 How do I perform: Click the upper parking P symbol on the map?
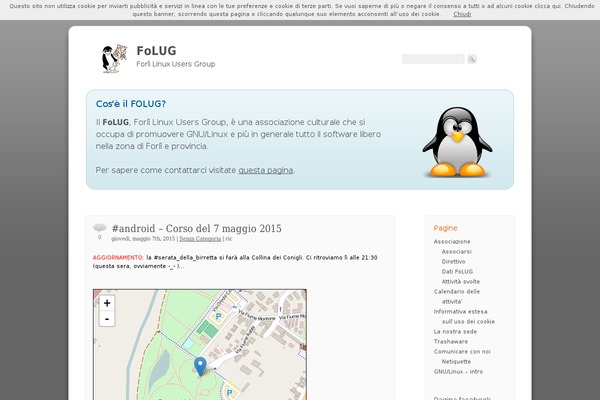pos(218,316)
